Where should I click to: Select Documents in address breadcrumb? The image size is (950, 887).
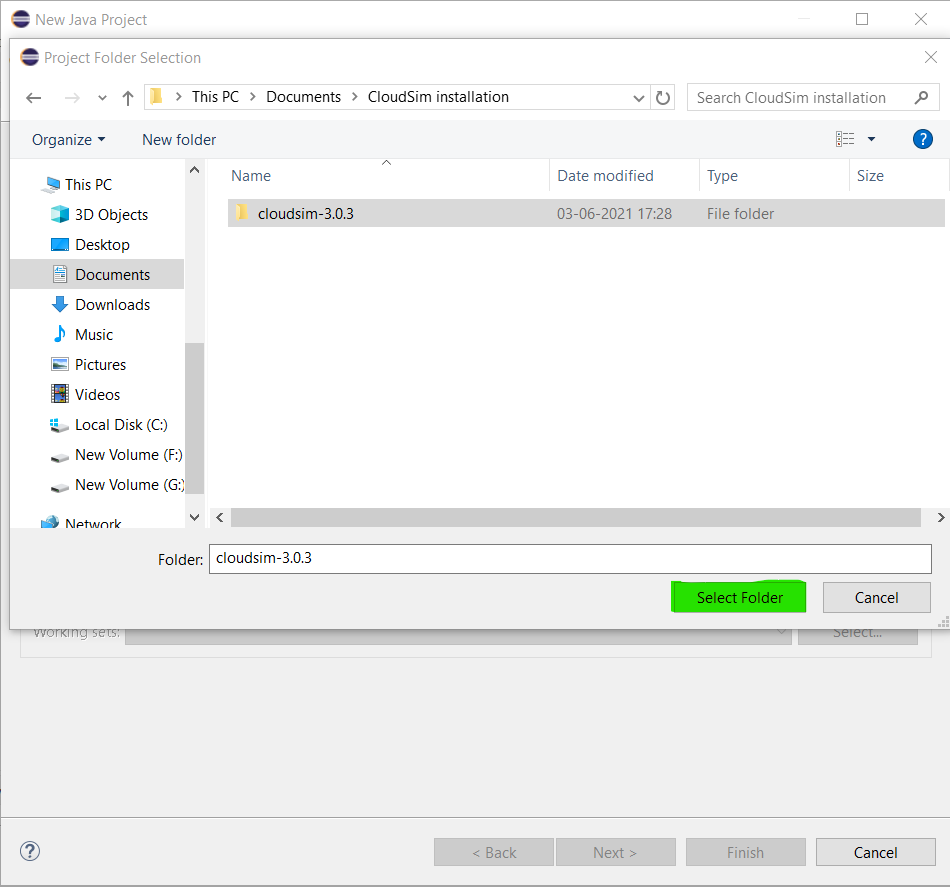point(304,97)
